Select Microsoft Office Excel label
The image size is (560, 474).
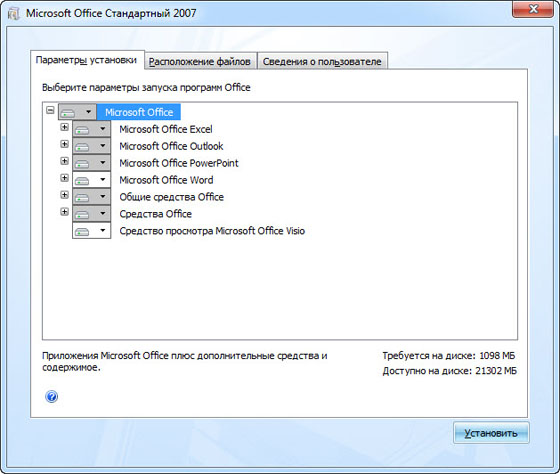tap(166, 129)
